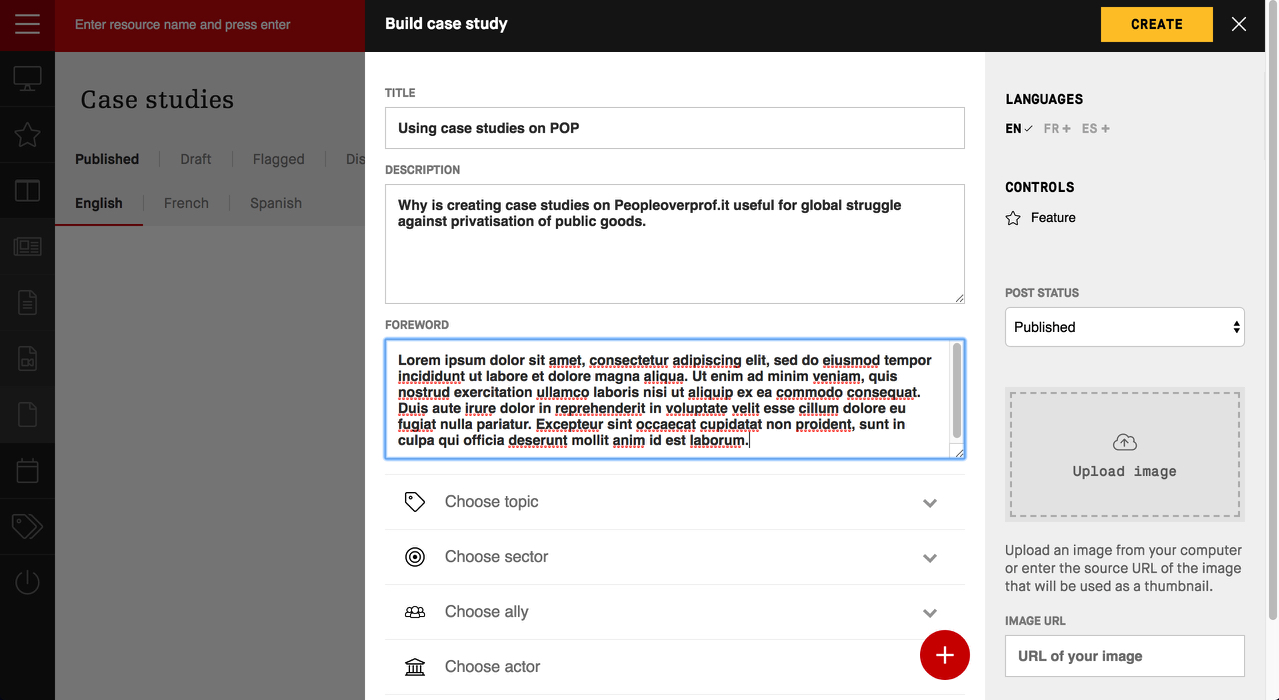Viewport: 1279px width, 700px height.
Task: Click the CREATE button
Action: point(1157,24)
